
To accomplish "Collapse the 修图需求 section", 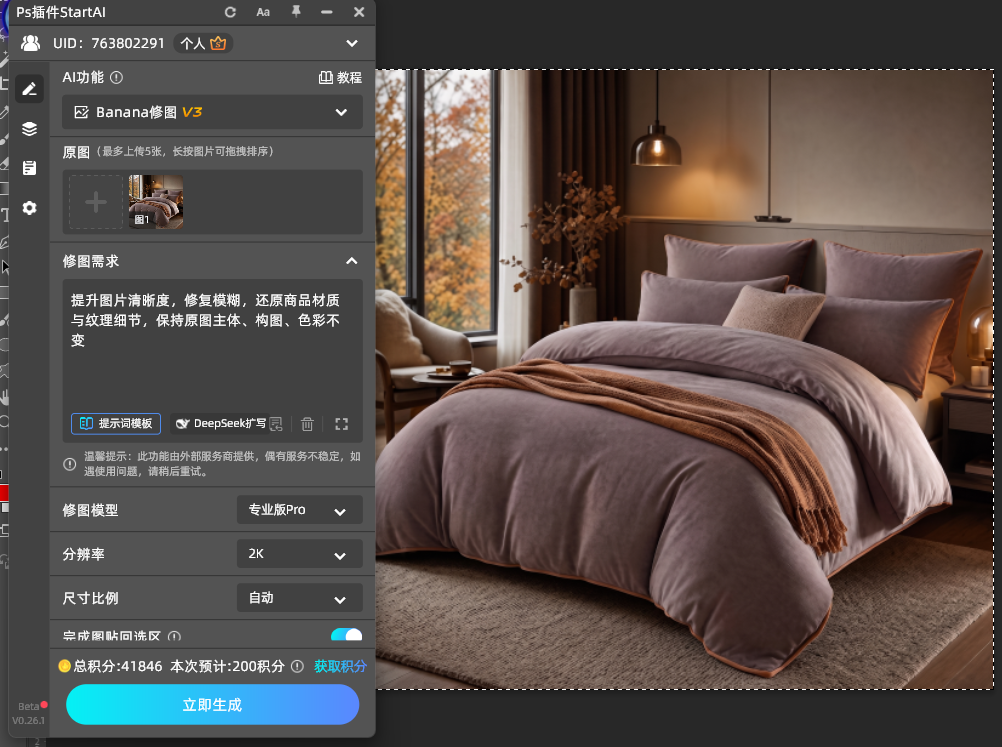I will (351, 261).
